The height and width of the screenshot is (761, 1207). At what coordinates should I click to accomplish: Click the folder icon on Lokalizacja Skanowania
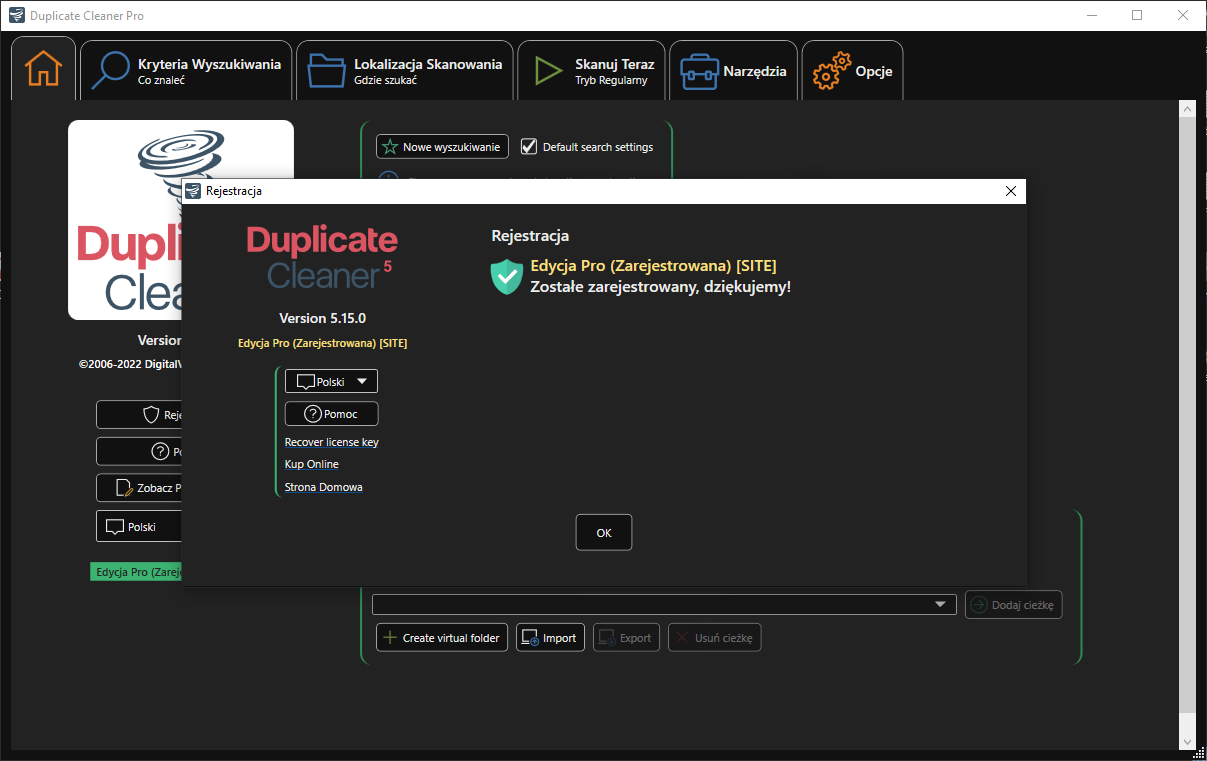tap(326, 71)
